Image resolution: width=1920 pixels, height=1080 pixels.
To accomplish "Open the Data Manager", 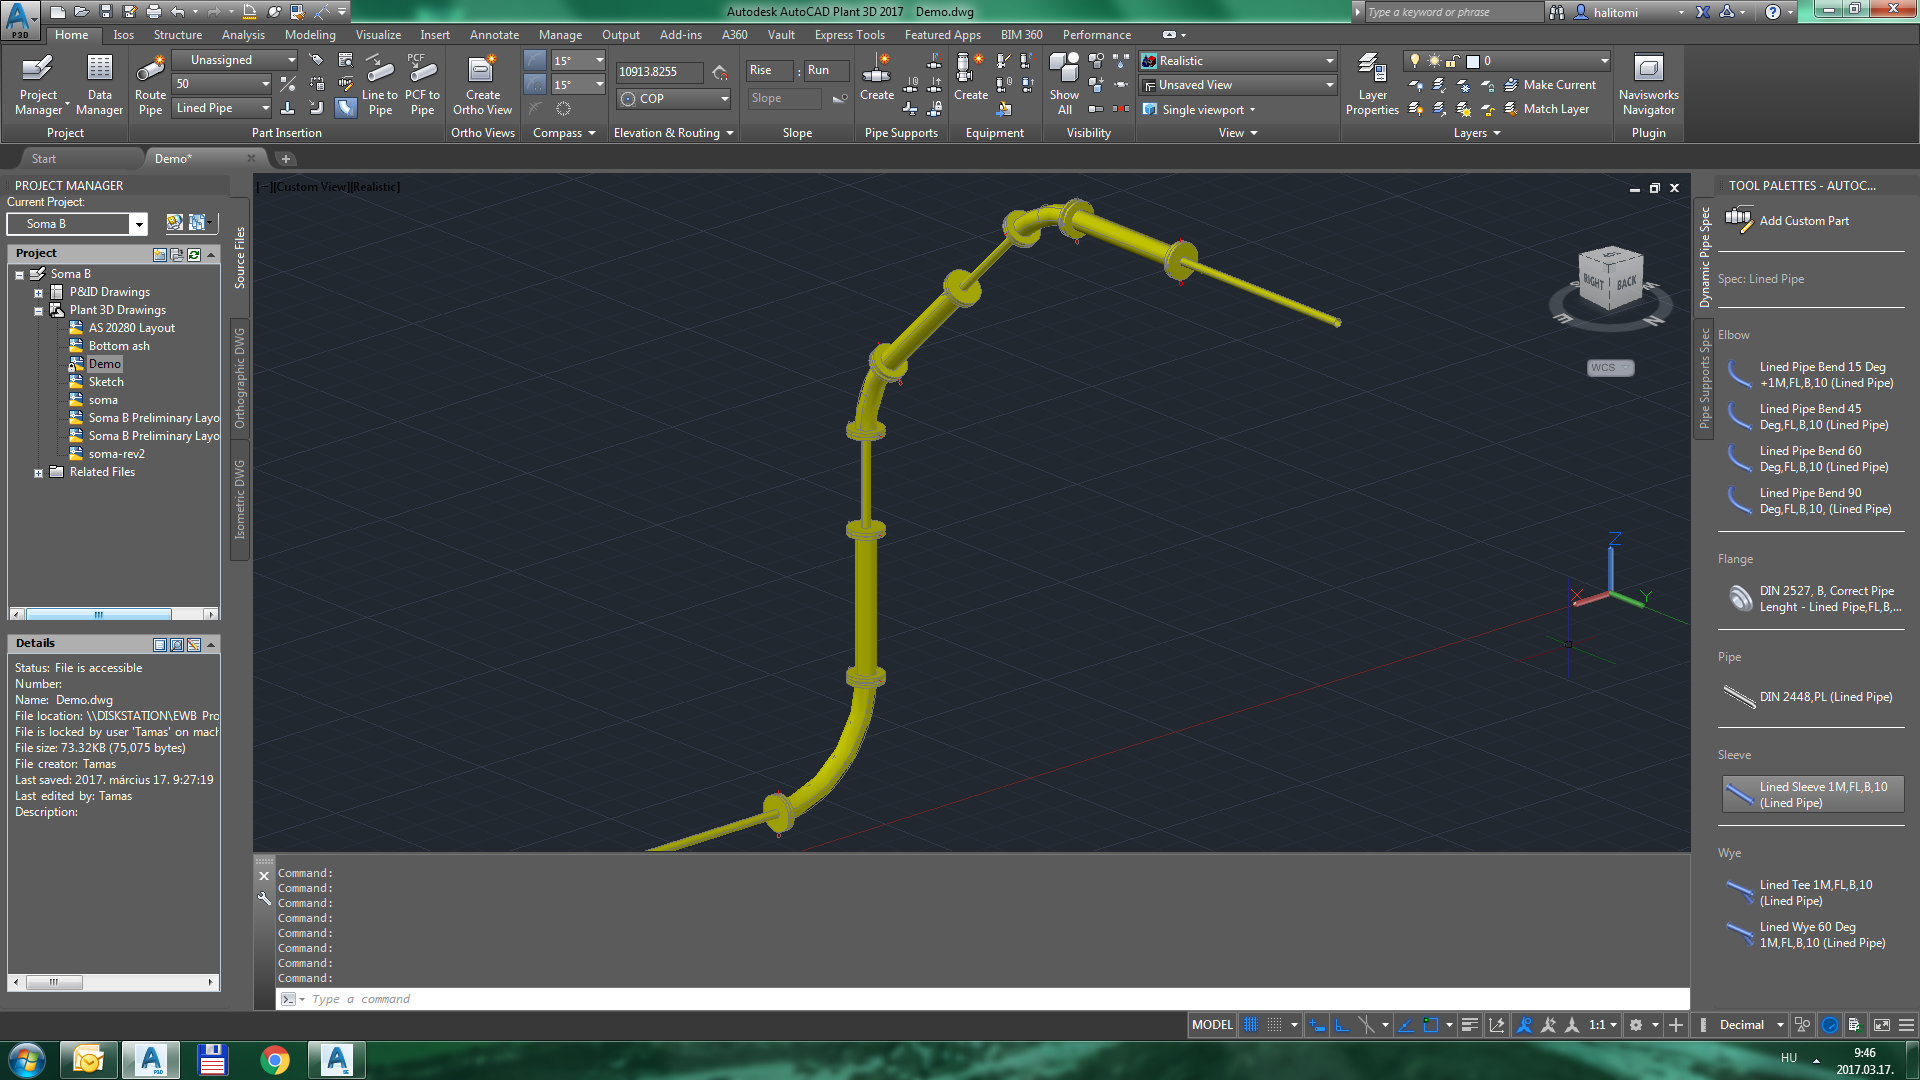I will 99,84.
